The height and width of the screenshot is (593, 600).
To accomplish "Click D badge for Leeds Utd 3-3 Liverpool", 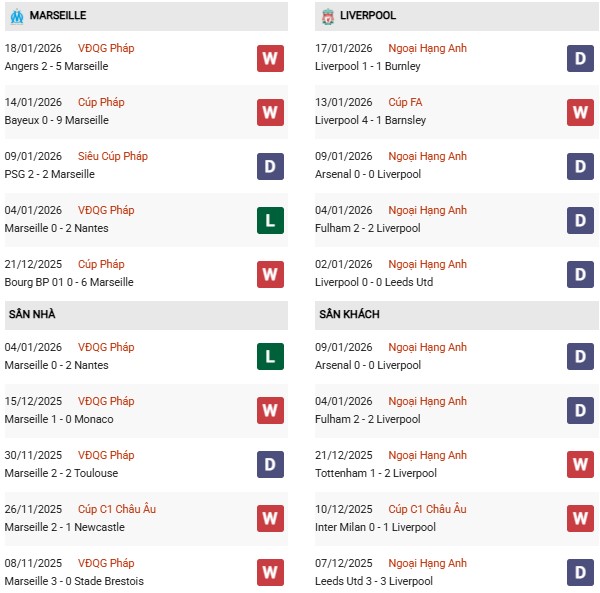I will 581,573.
